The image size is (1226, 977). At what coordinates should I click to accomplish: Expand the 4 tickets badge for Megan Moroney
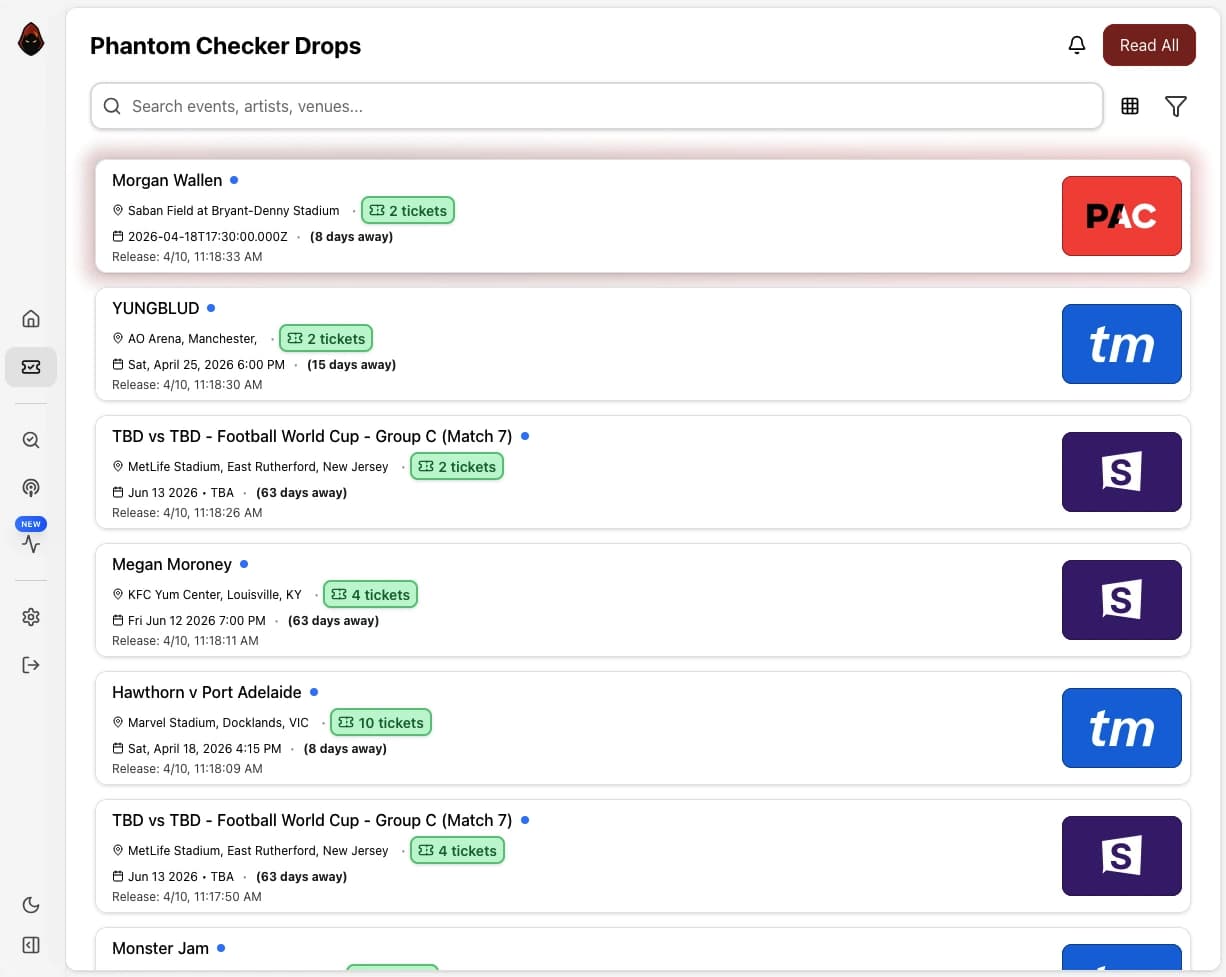(370, 594)
